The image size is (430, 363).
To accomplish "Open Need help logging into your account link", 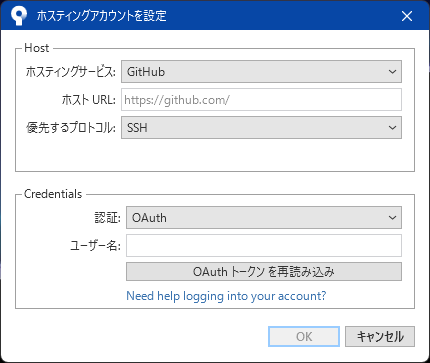I will [226, 296].
